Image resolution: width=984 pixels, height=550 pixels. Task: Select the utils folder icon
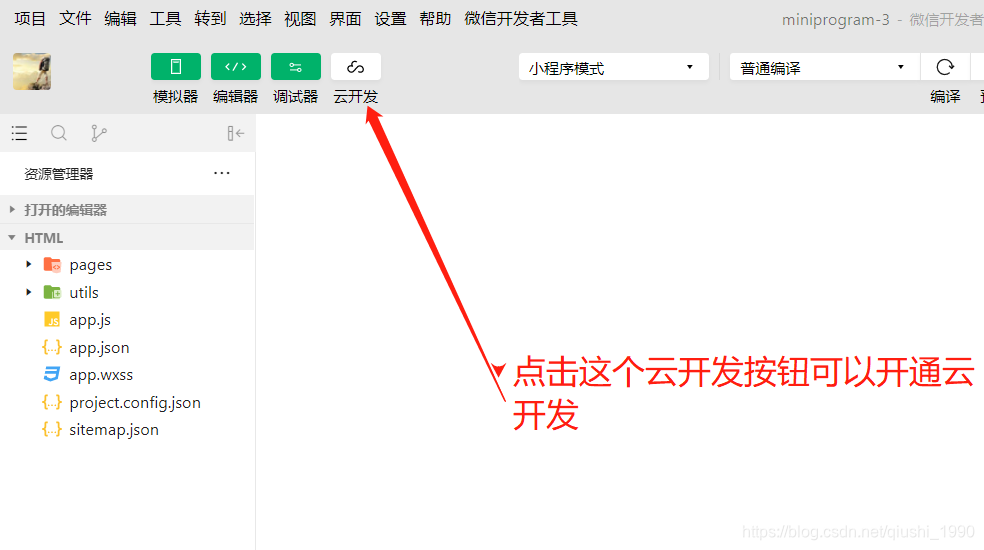52,292
